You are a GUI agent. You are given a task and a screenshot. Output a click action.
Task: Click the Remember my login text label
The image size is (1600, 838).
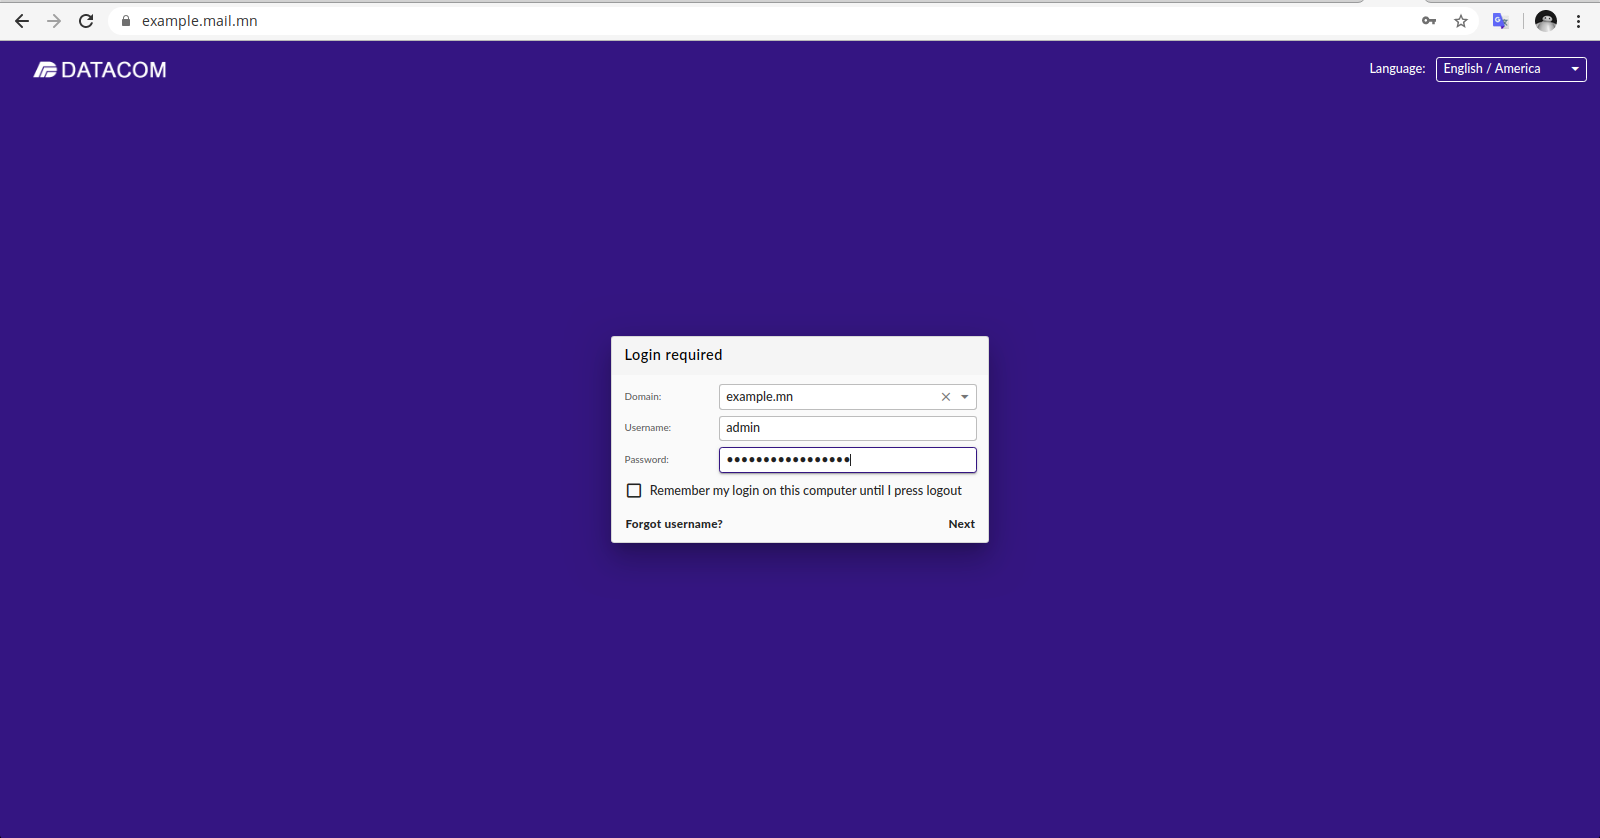(x=806, y=491)
